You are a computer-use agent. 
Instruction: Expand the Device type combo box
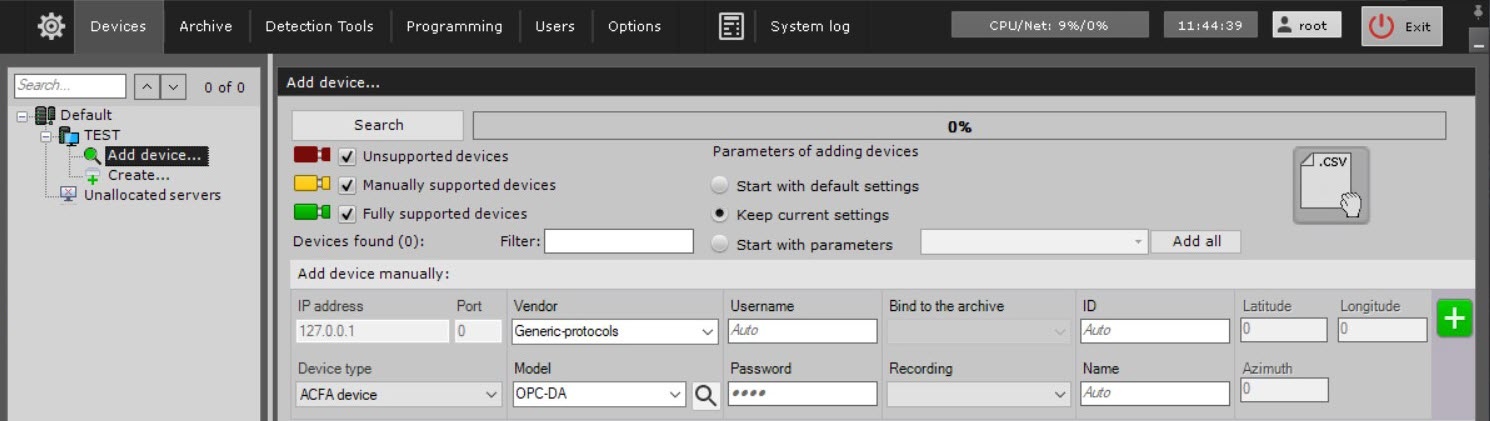pos(491,395)
